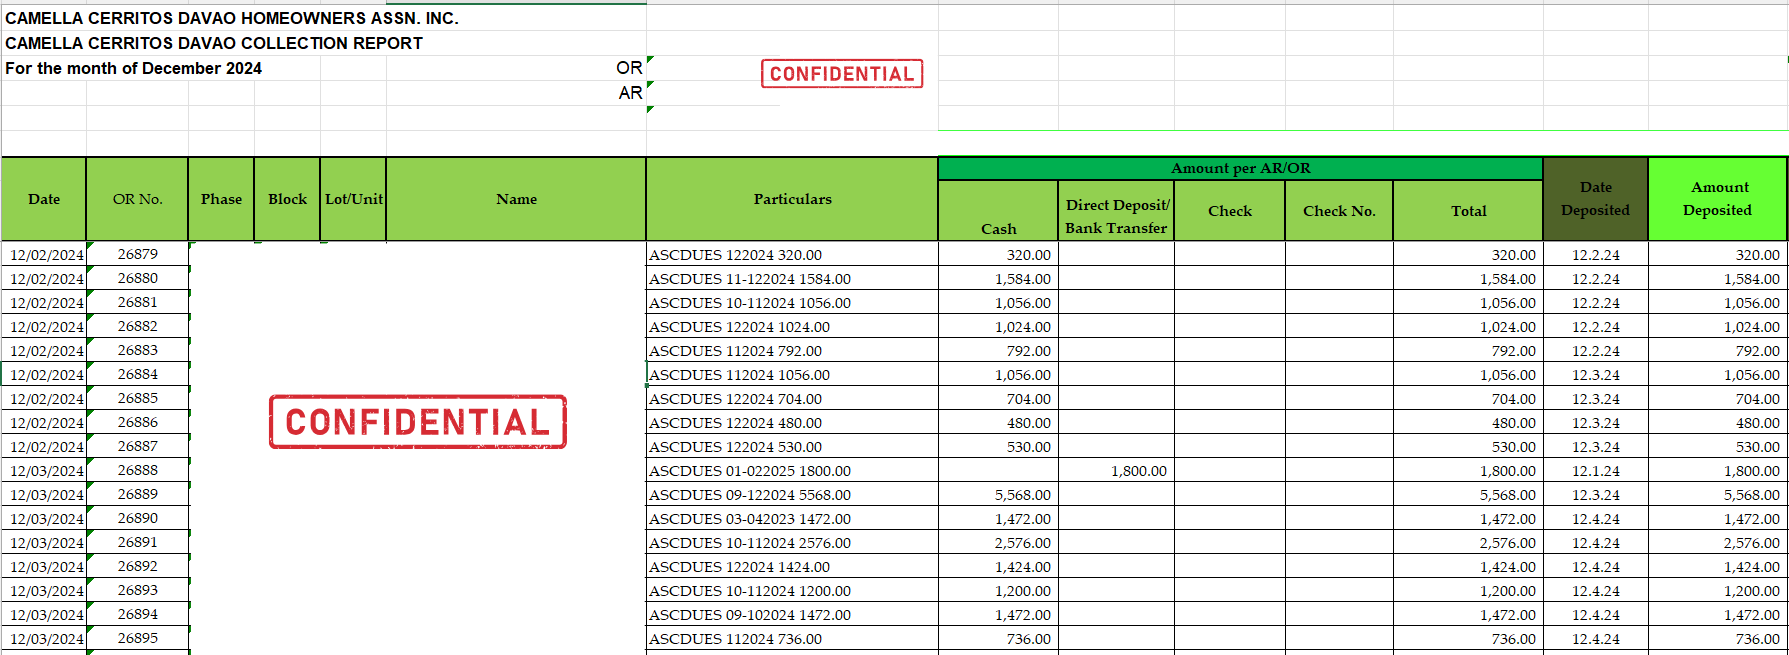Click the Phase header cell
Image resolution: width=1789 pixels, height=655 pixels.
[221, 199]
